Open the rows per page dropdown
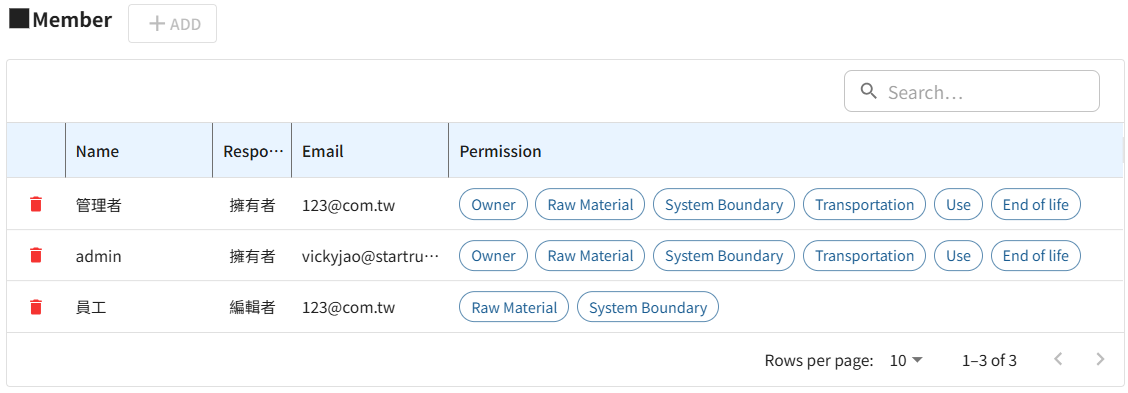Screen dimensions: 1128x393 coord(906,360)
